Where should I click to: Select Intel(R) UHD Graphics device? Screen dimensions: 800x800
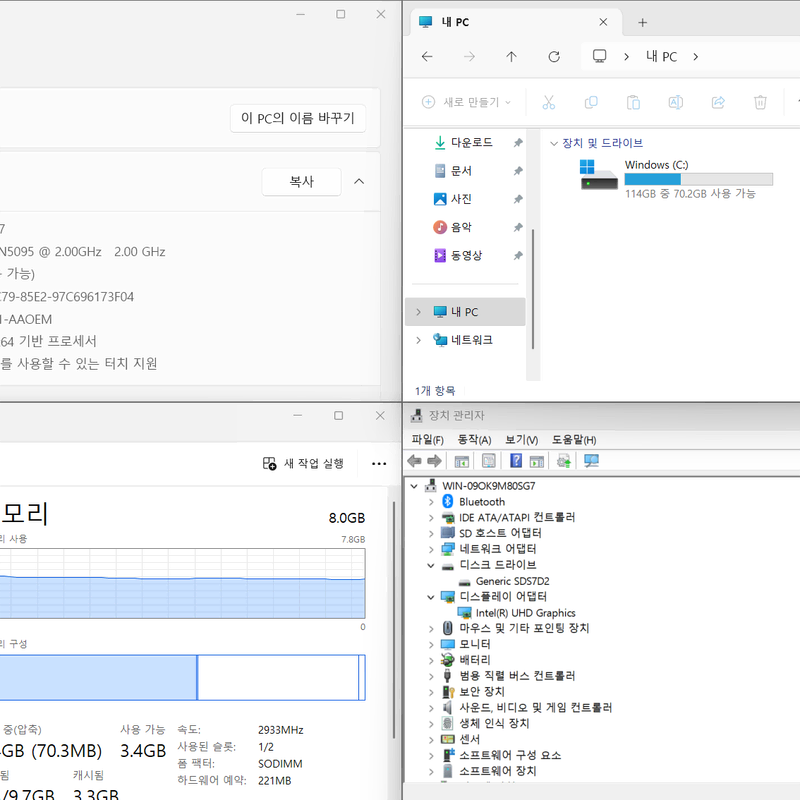(x=526, y=613)
